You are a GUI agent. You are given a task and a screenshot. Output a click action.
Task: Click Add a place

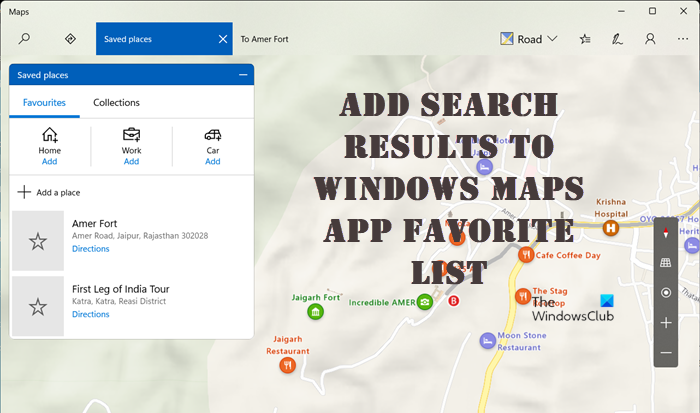click(49, 192)
